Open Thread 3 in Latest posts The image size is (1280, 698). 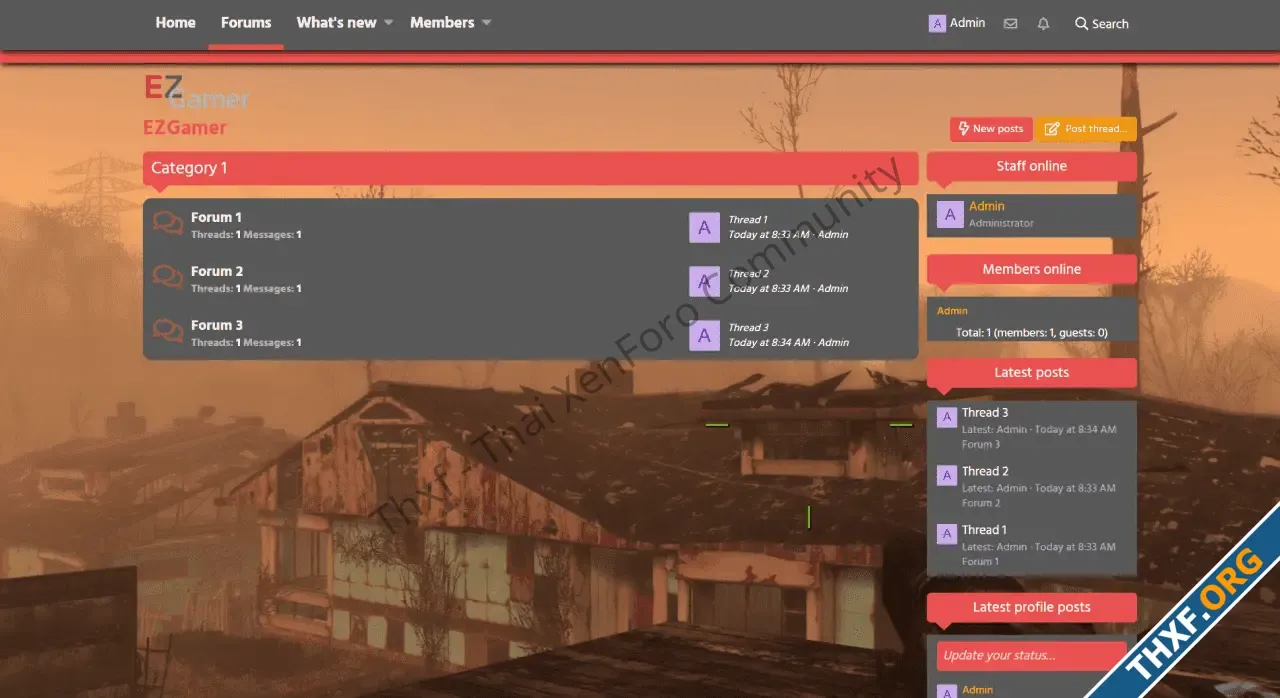tap(985, 412)
